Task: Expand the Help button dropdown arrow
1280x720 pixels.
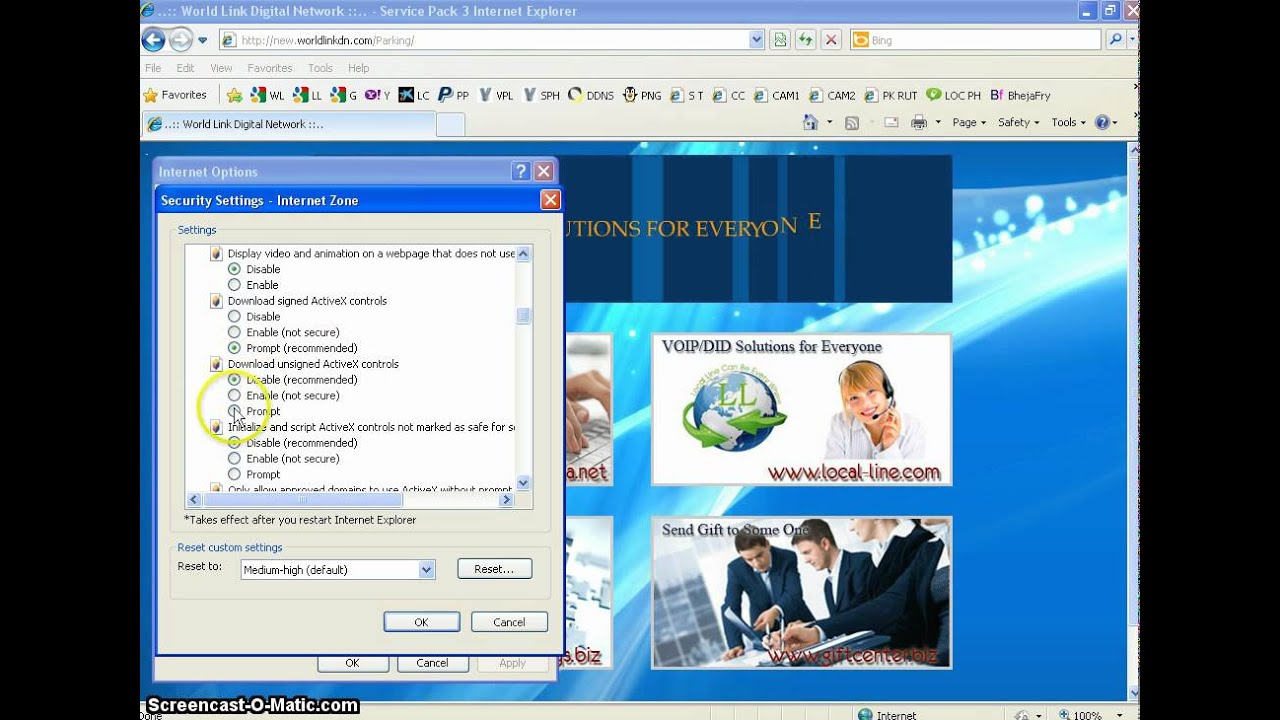Action: pos(1115,122)
